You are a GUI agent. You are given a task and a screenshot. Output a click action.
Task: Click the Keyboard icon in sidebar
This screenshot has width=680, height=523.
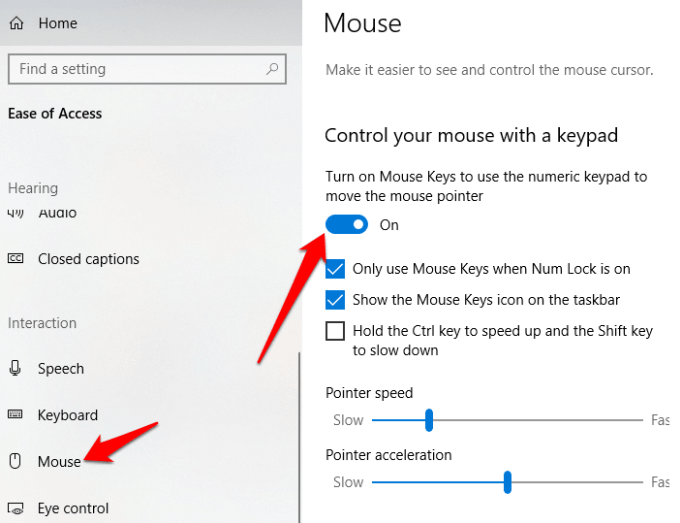click(16, 415)
